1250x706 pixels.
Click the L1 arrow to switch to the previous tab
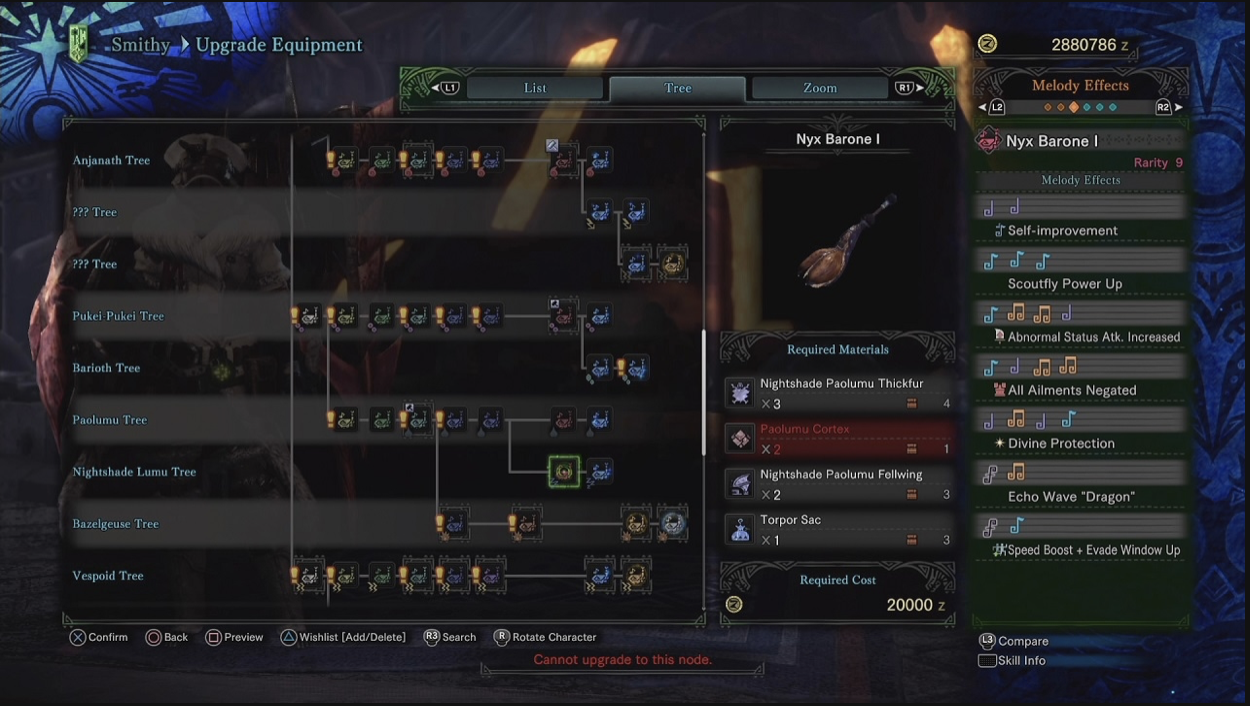point(446,88)
